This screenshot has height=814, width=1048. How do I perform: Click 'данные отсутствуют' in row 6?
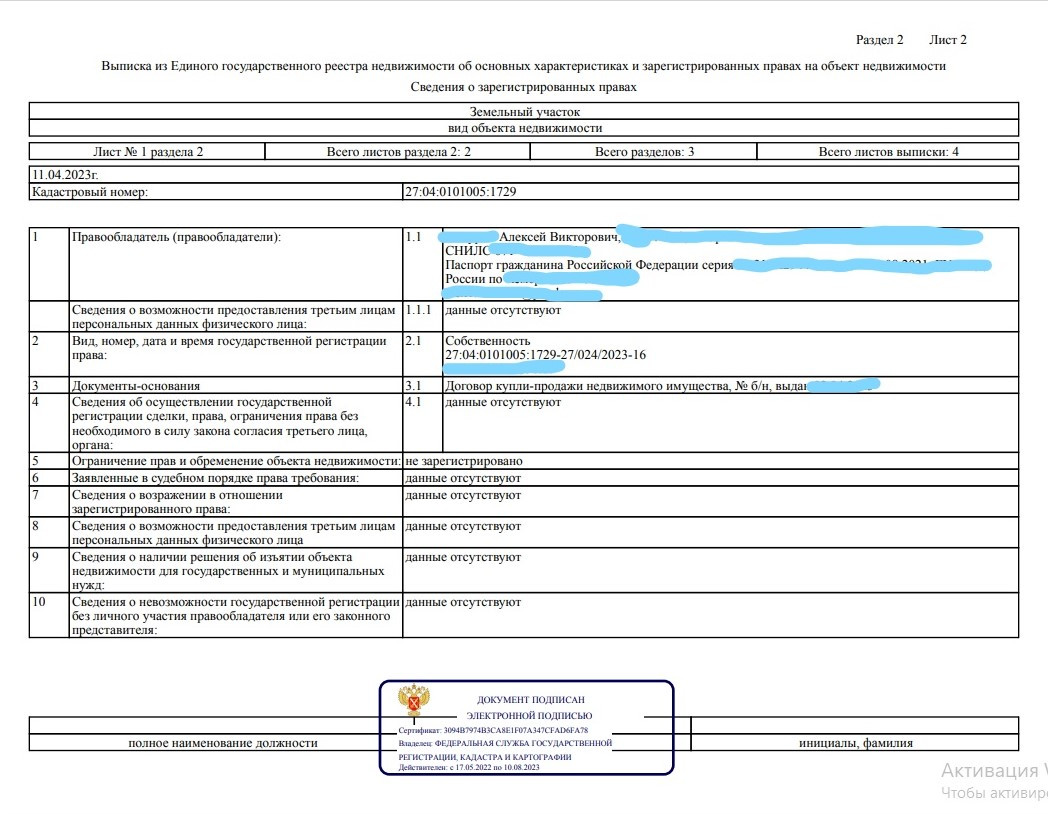click(x=463, y=478)
